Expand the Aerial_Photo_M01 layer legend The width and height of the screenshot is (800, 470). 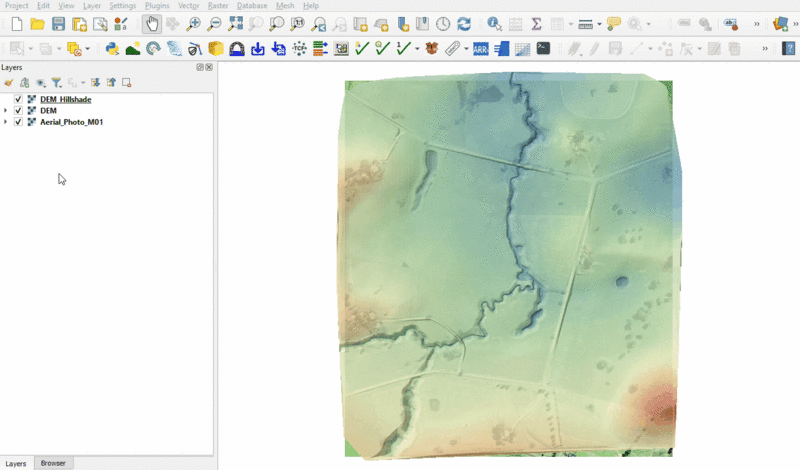(6, 122)
